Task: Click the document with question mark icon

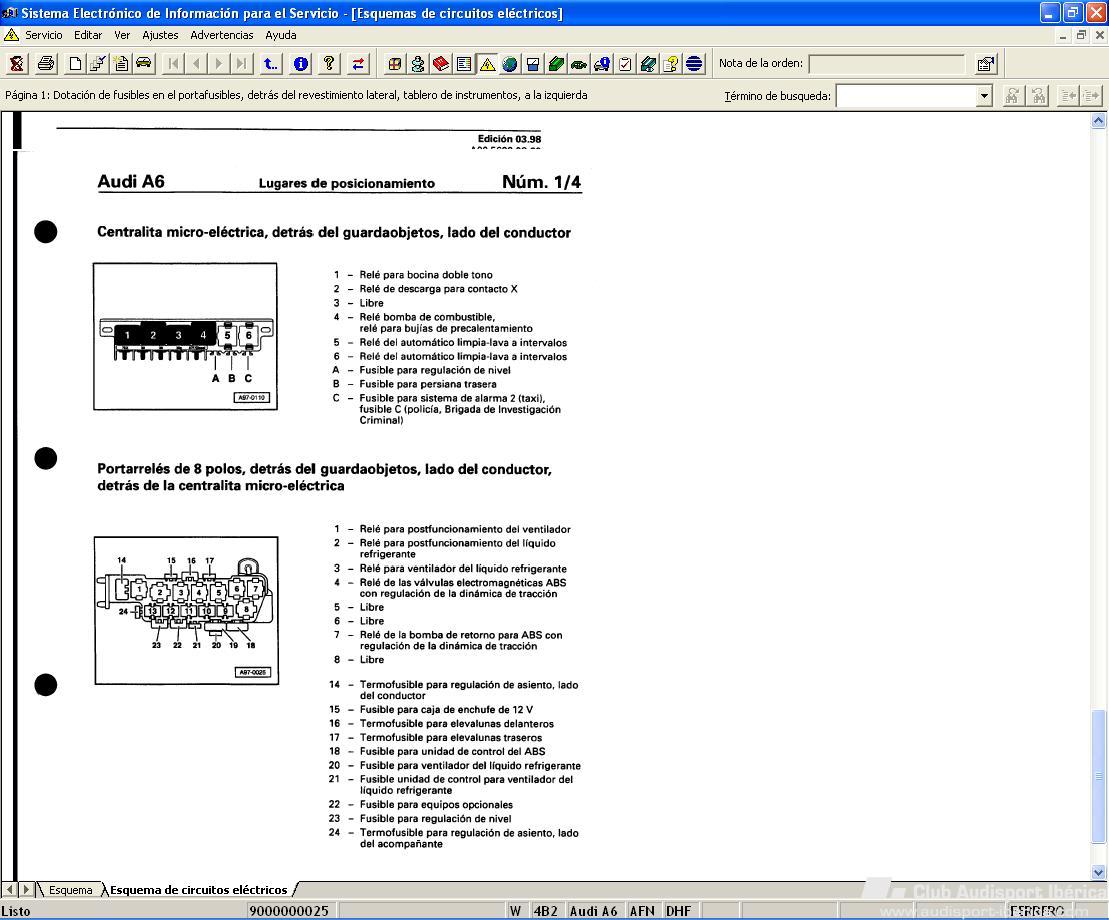Action: tap(671, 64)
